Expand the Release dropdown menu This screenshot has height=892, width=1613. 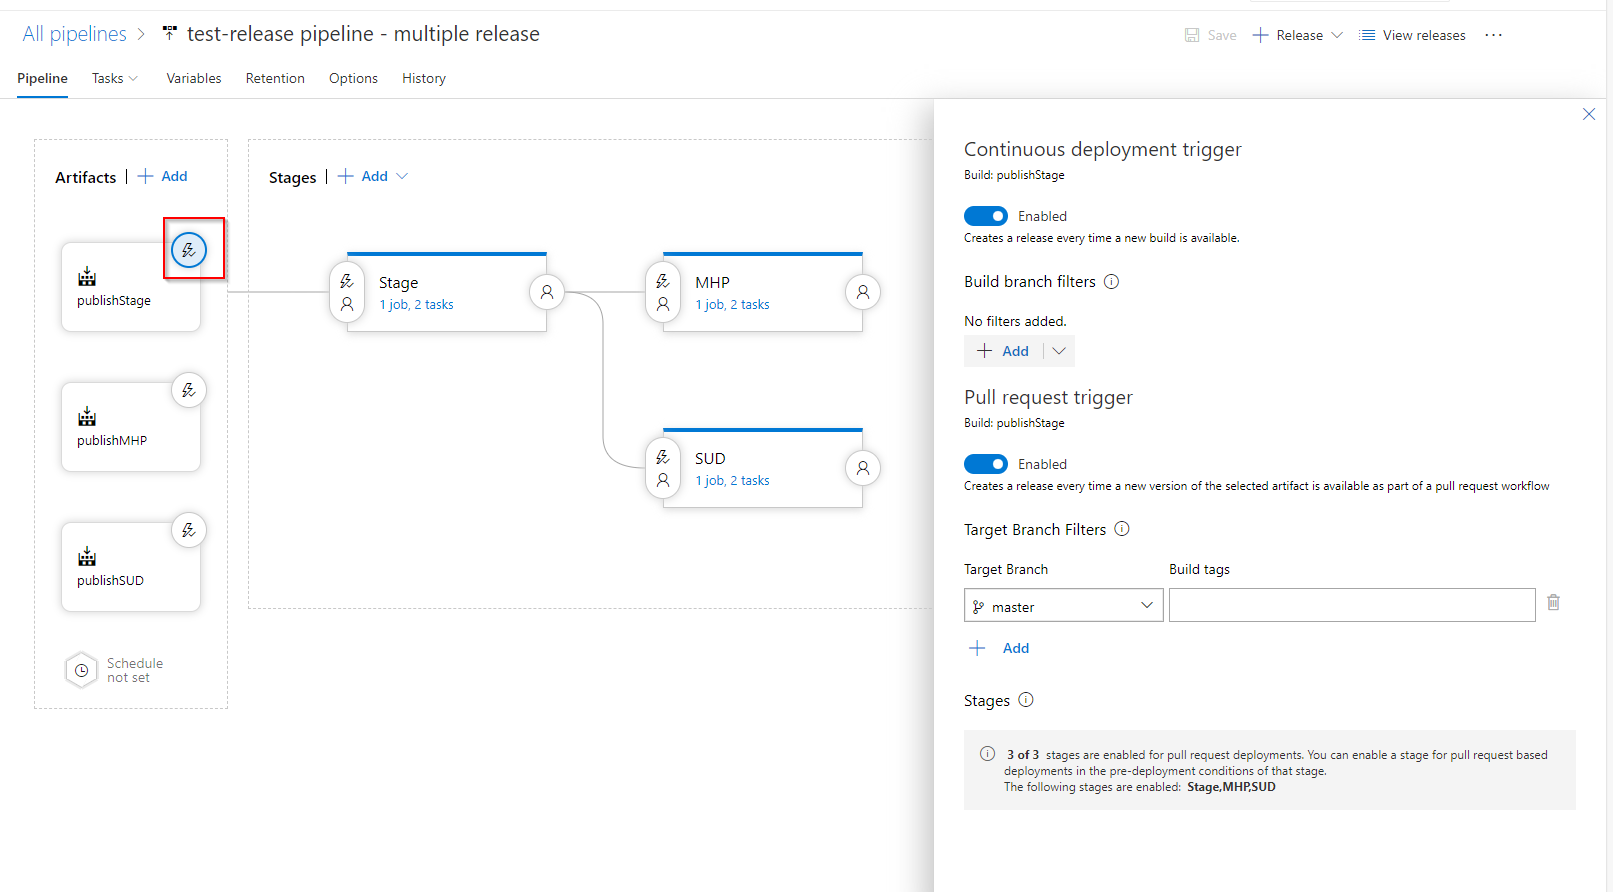pos(1337,35)
